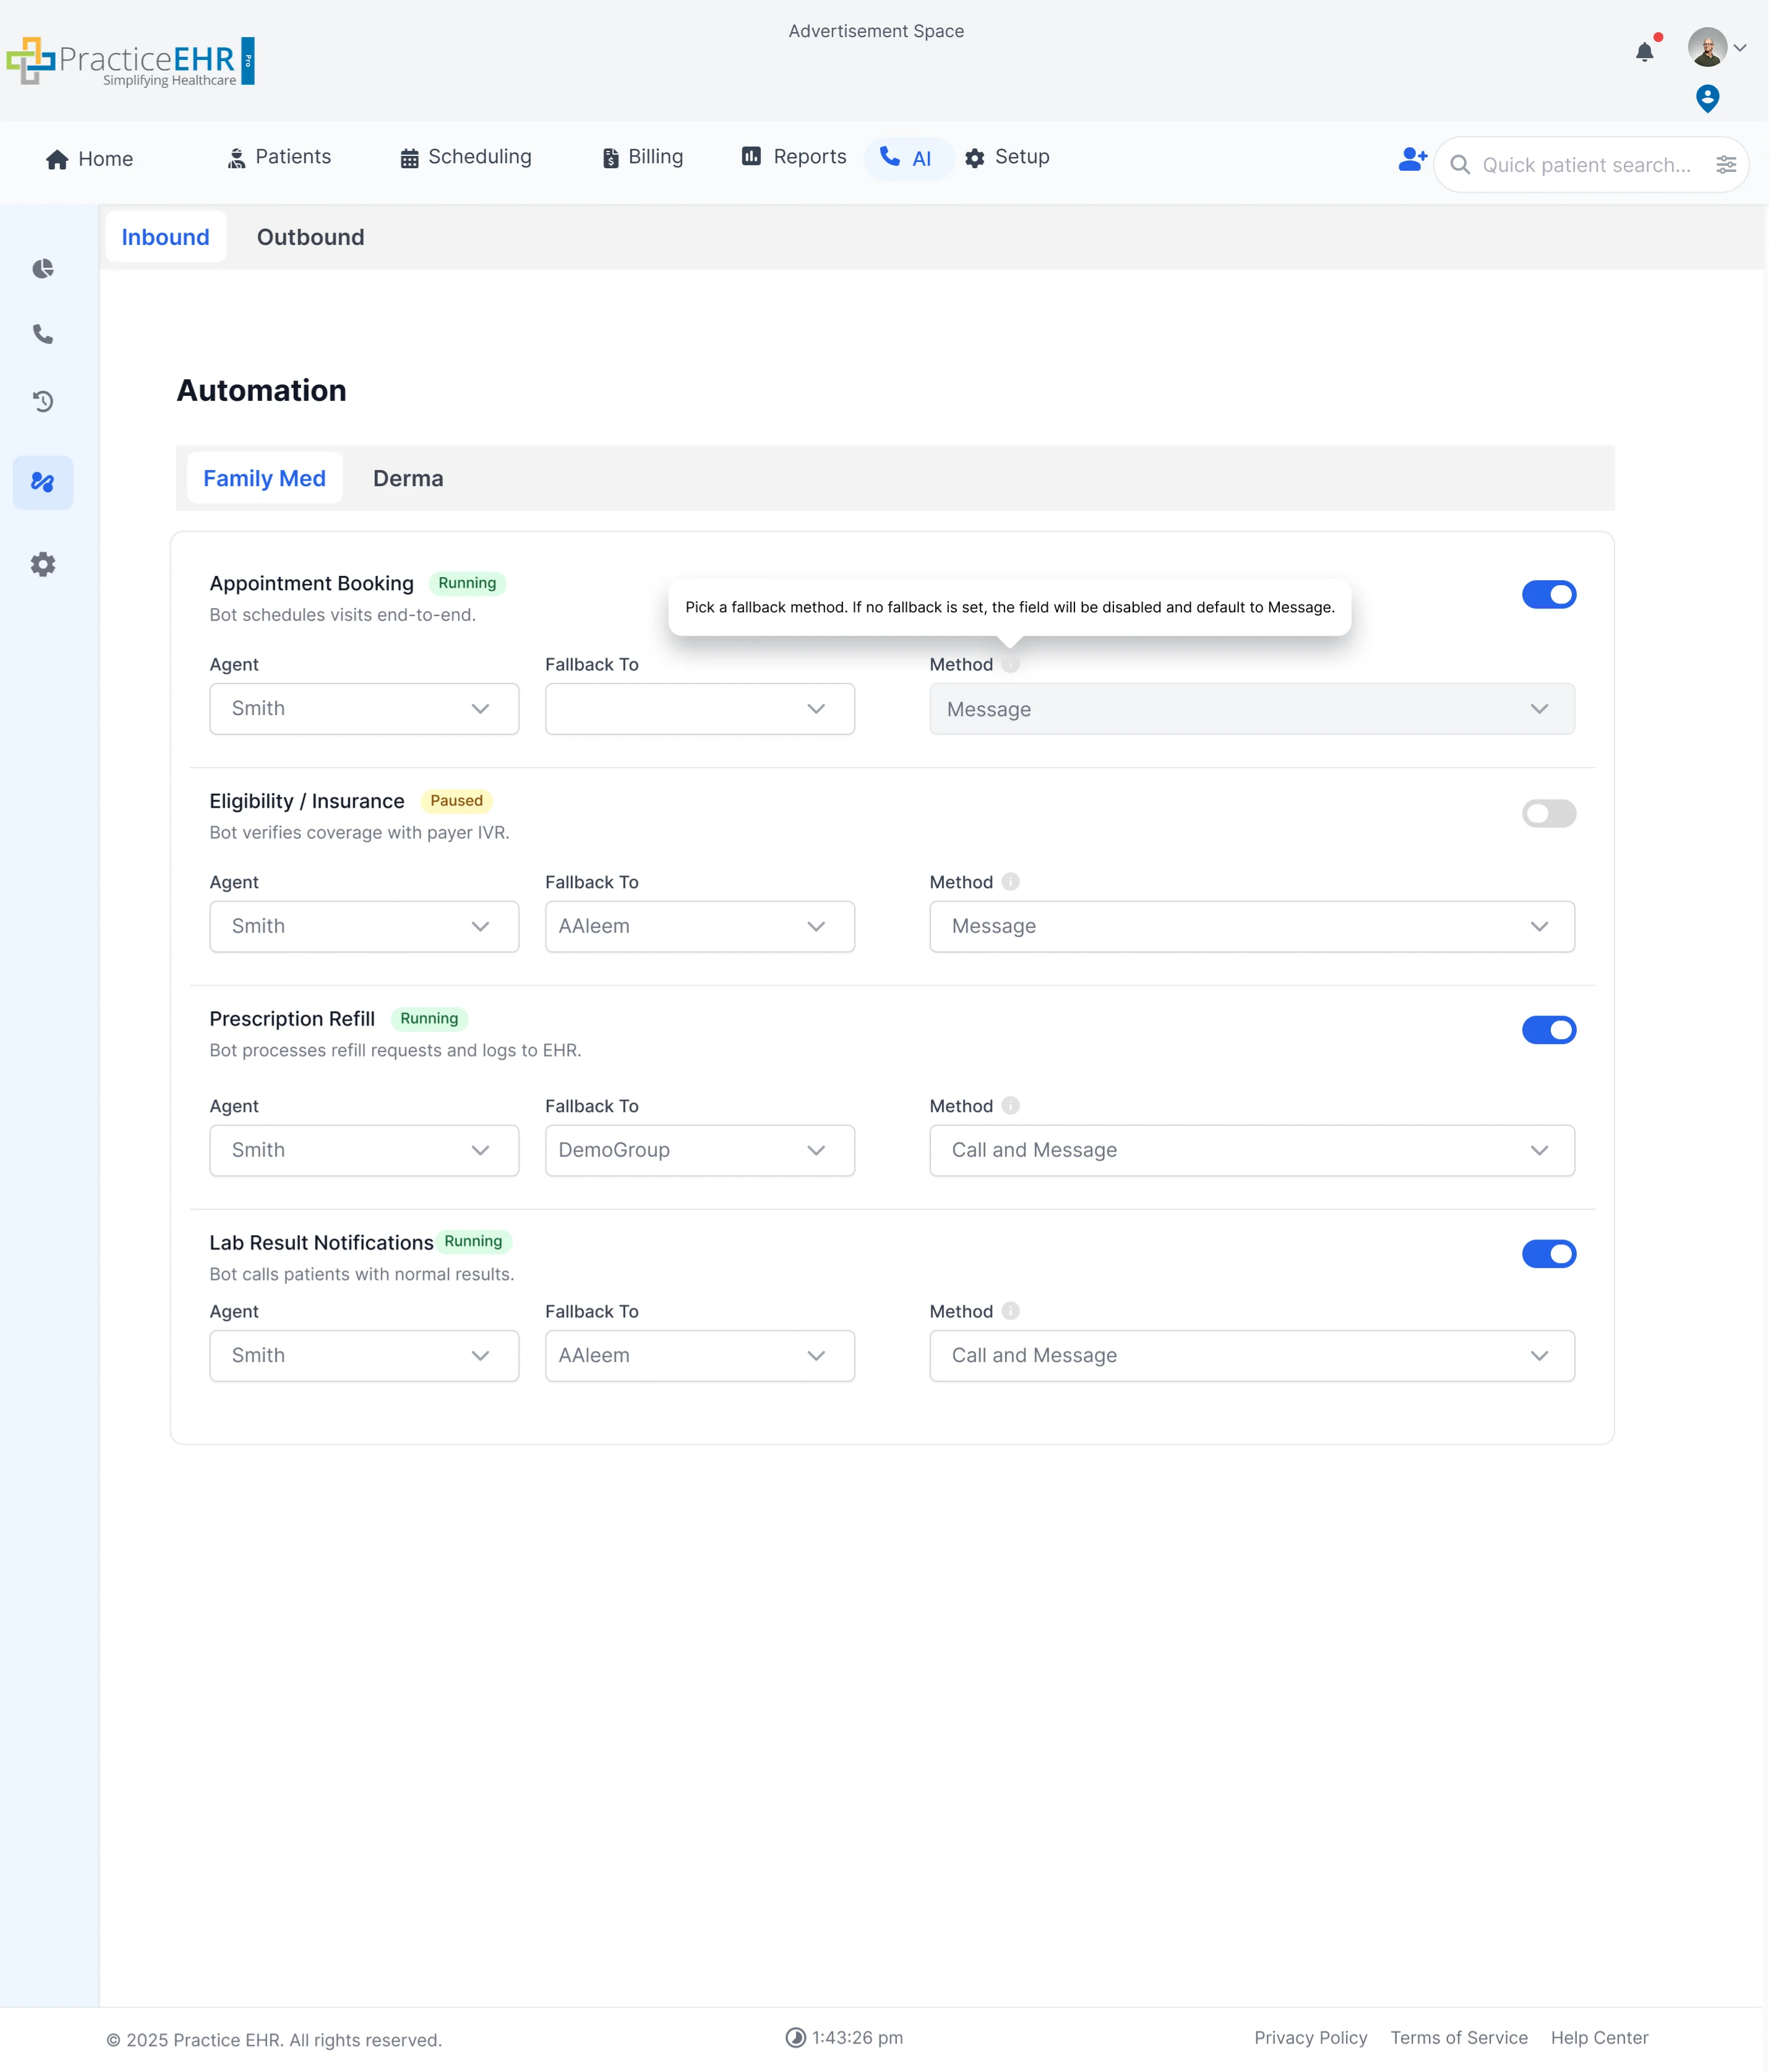Viewport: 1771px width, 2072px height.
Task: Enable the Eligibility / Insurance automation
Action: click(x=1548, y=813)
